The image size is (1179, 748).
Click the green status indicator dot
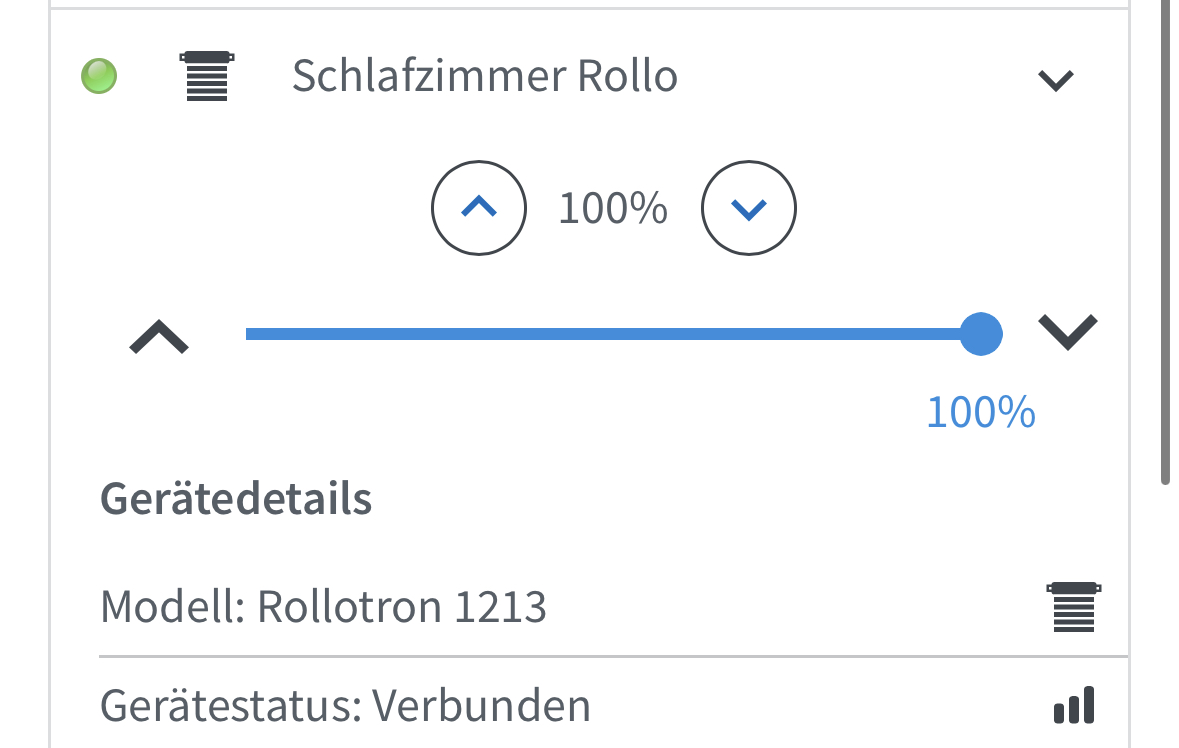coord(99,76)
